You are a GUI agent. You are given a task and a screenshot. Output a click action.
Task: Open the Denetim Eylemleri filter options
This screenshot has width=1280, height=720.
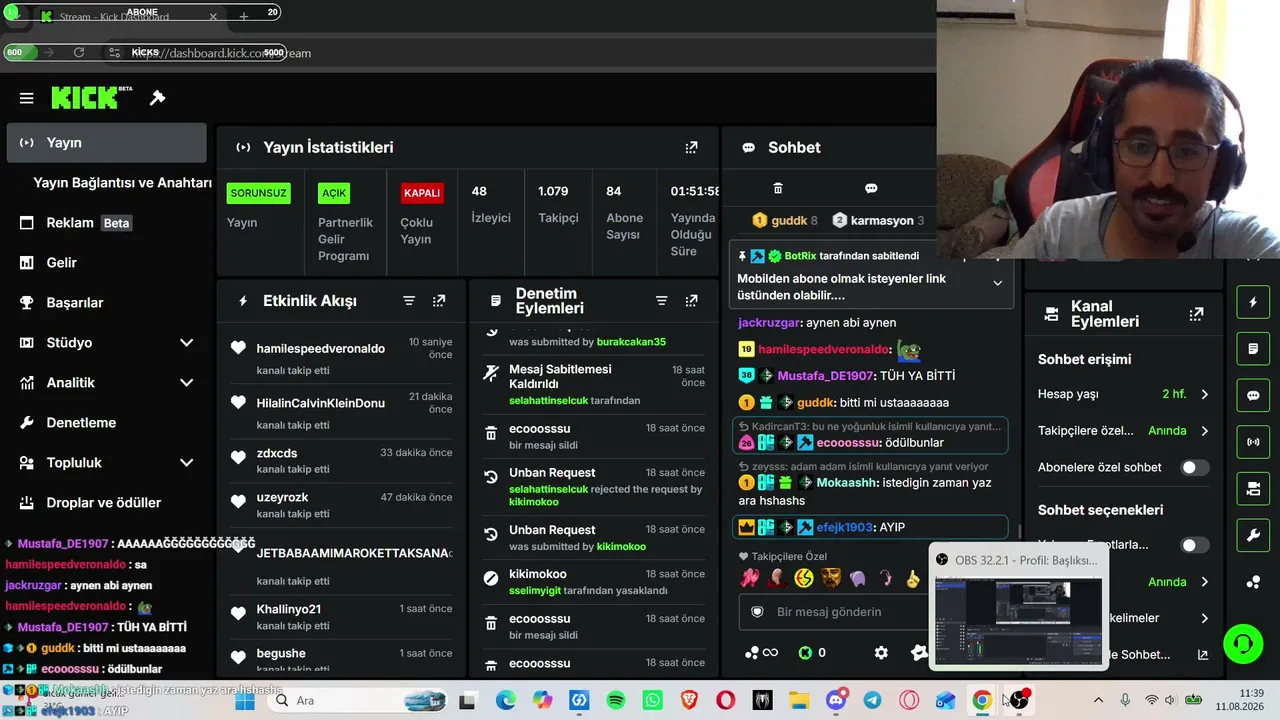point(661,301)
